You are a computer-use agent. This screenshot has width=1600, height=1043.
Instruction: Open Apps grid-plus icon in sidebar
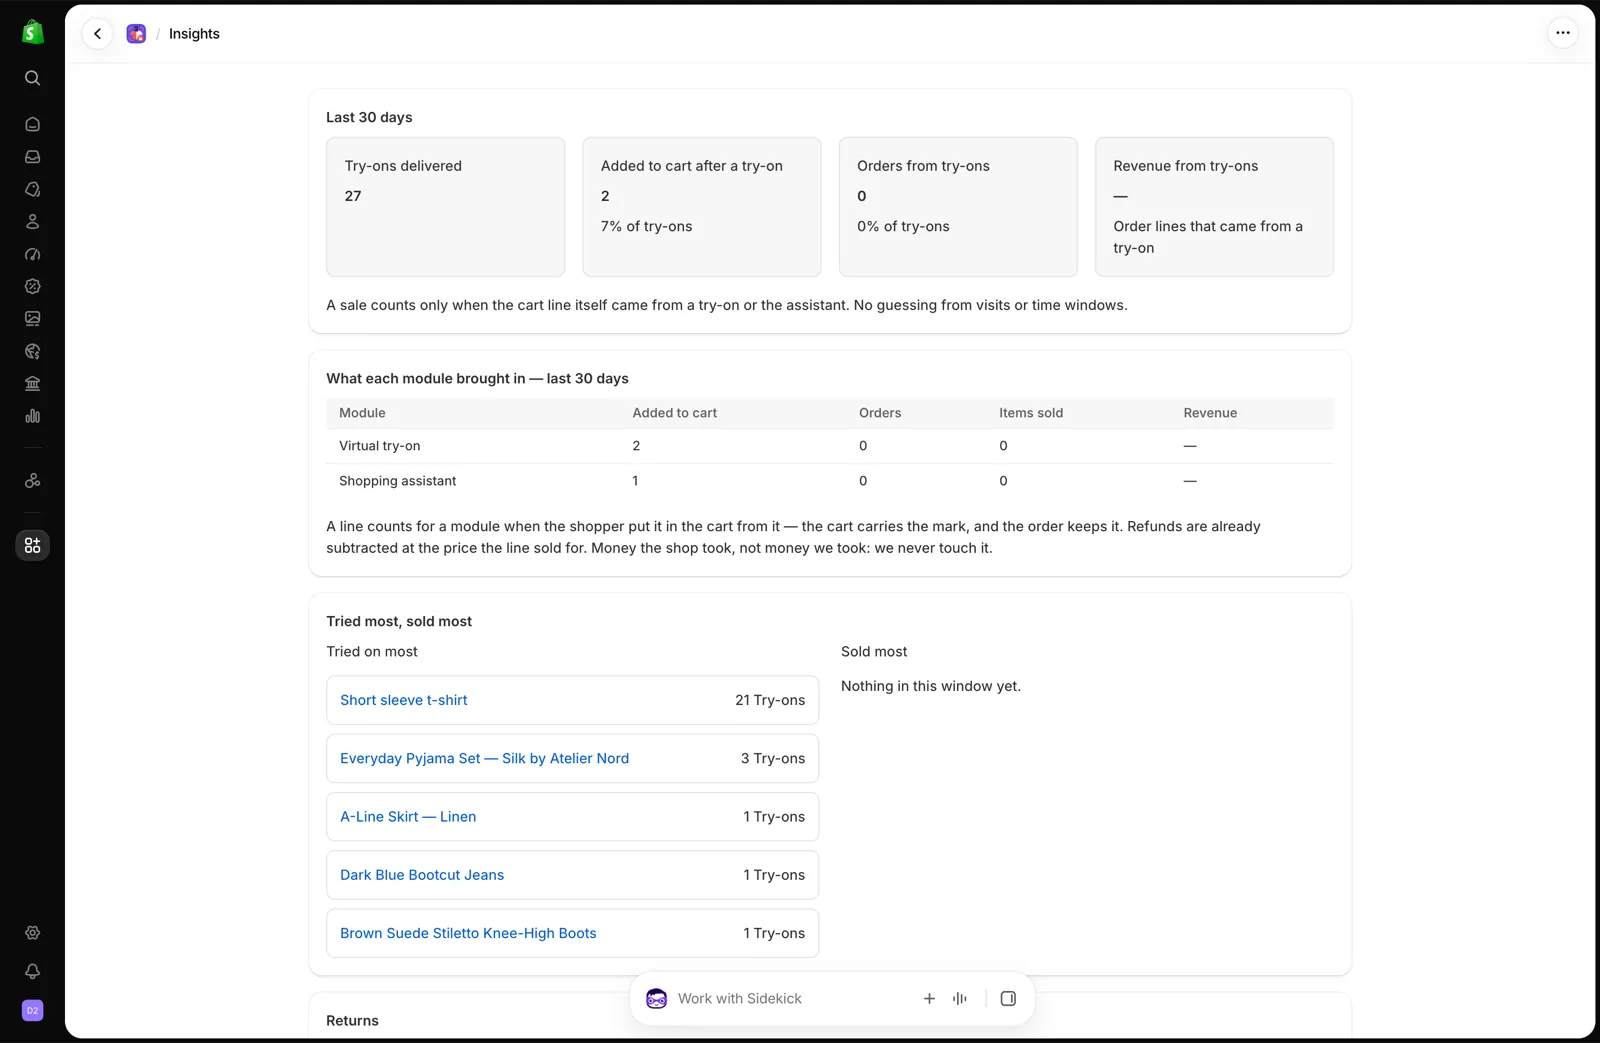tap(32, 545)
